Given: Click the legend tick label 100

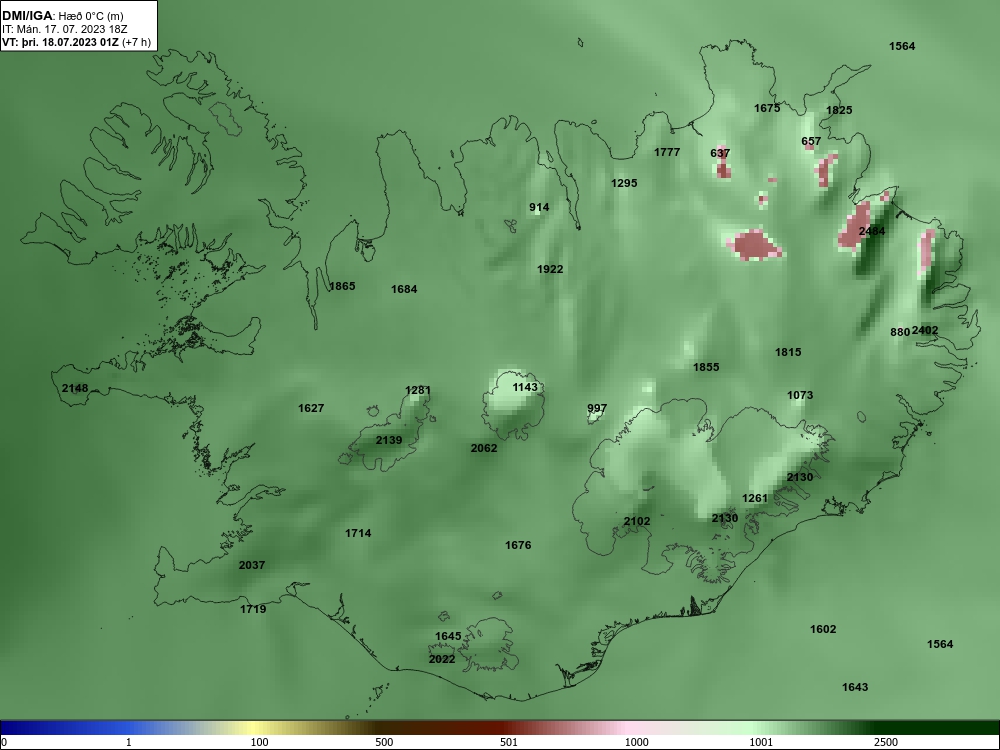Looking at the screenshot, I should point(260,743).
